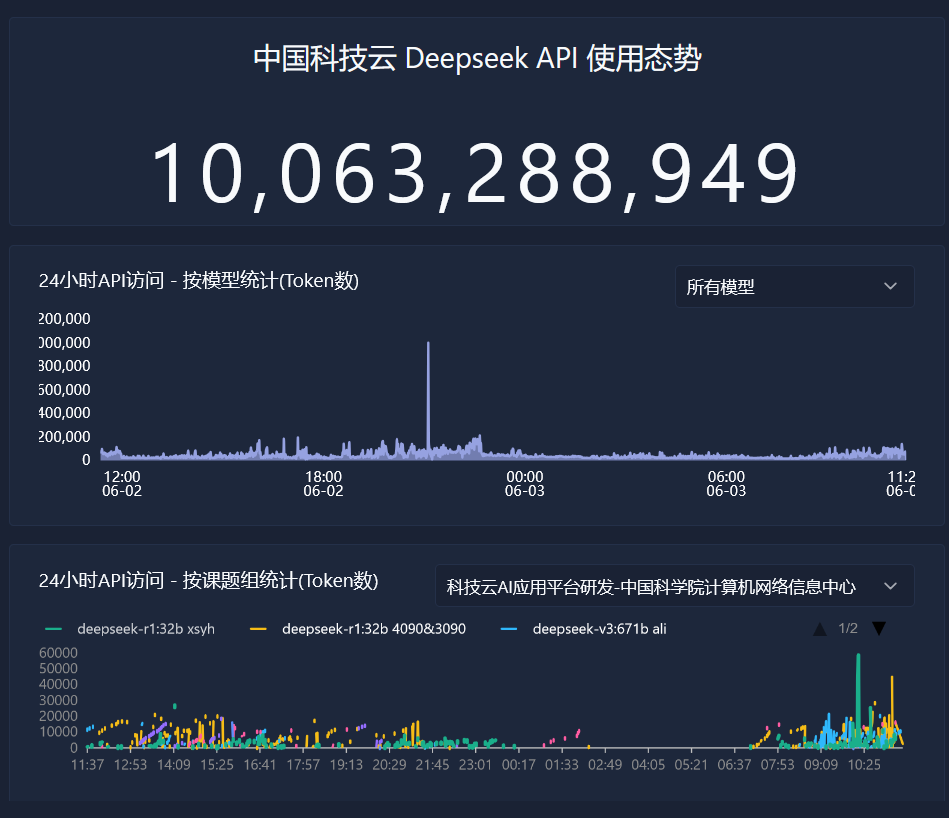Click the 中国科技云 Deepseek API 使用态势 title
This screenshot has width=949, height=818.
477,59
